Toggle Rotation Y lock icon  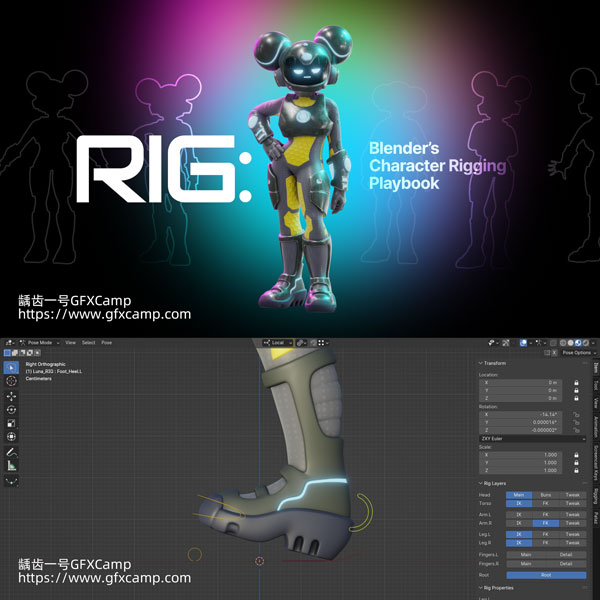coord(576,422)
